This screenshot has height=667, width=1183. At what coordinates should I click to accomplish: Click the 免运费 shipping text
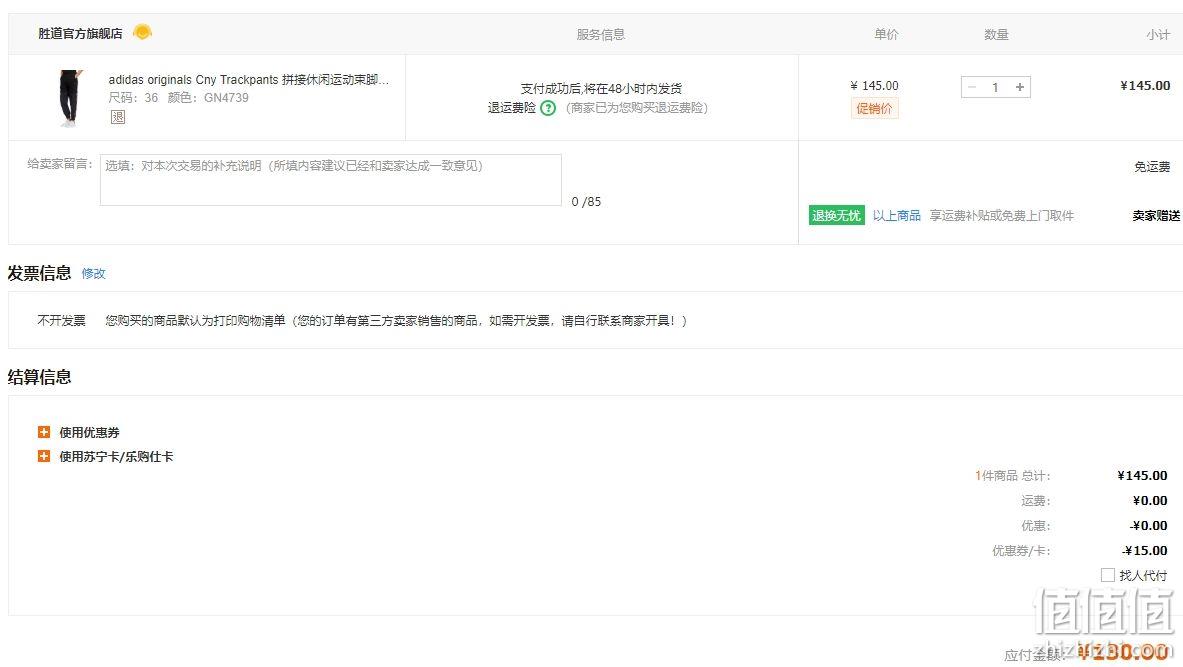pyautogui.click(x=1152, y=167)
